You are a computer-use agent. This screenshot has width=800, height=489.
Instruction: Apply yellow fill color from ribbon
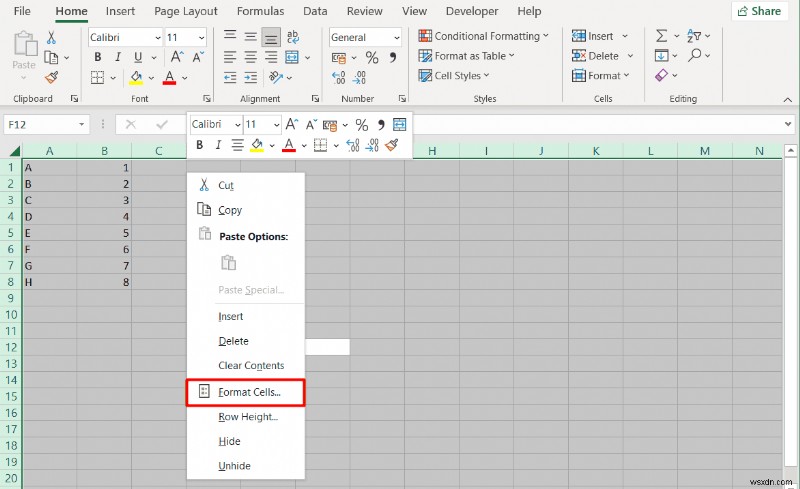click(x=136, y=78)
